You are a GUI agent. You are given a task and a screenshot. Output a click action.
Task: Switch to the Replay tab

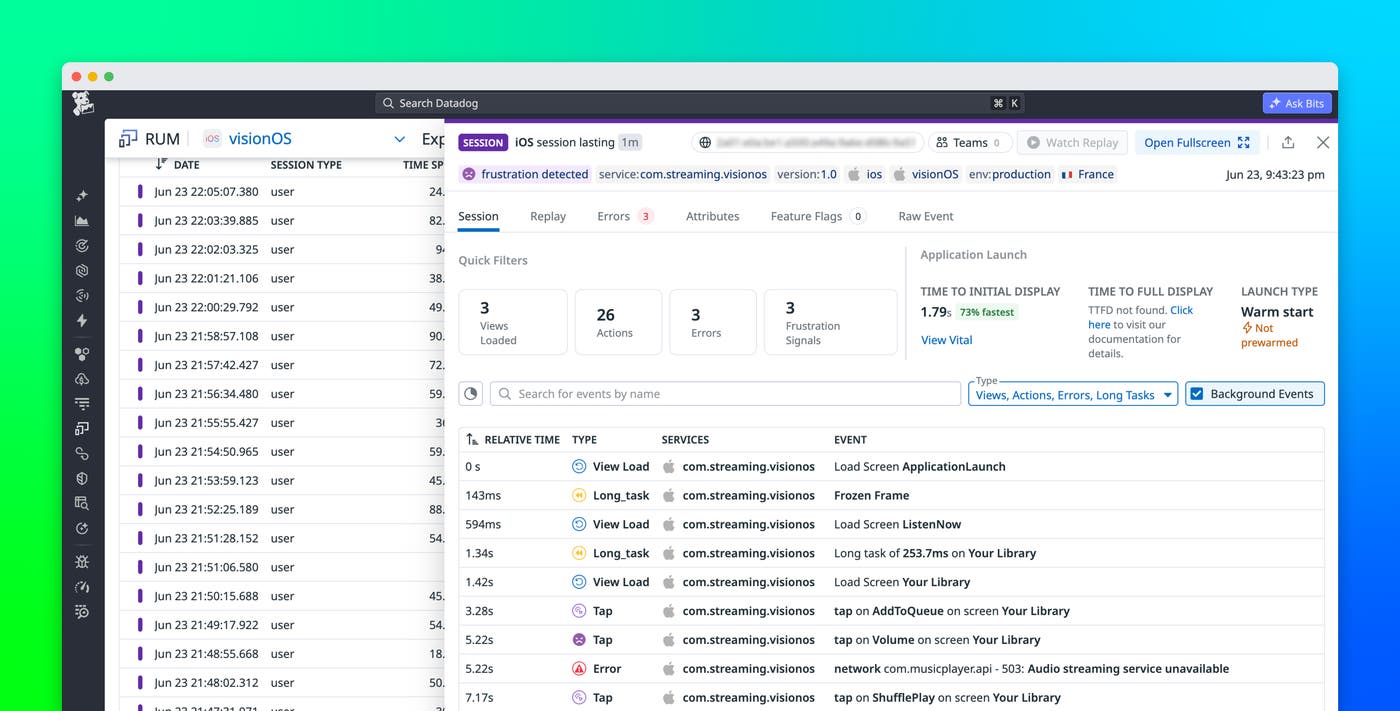(x=548, y=216)
